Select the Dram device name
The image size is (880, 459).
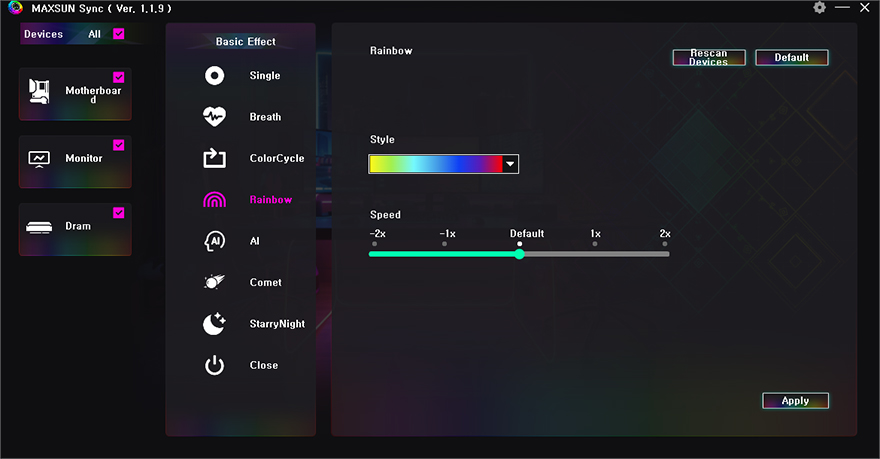(78, 226)
